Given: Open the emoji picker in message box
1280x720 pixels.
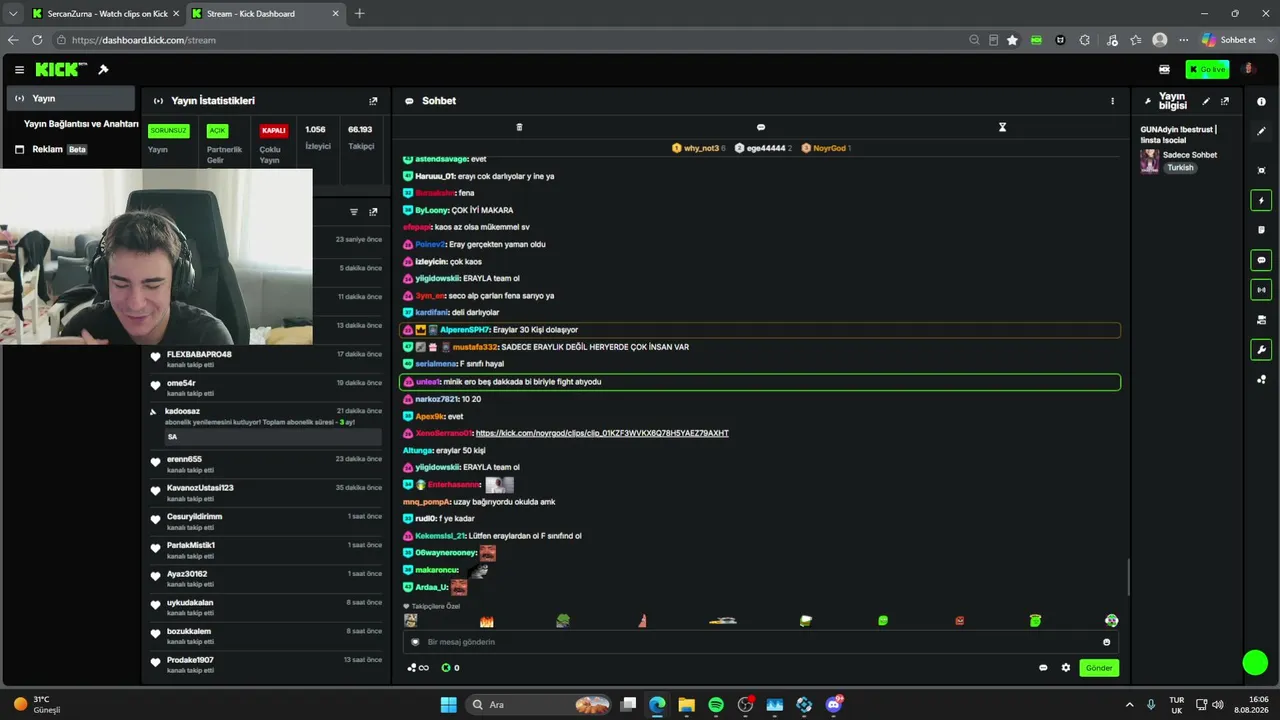Looking at the screenshot, I should (x=1106, y=642).
